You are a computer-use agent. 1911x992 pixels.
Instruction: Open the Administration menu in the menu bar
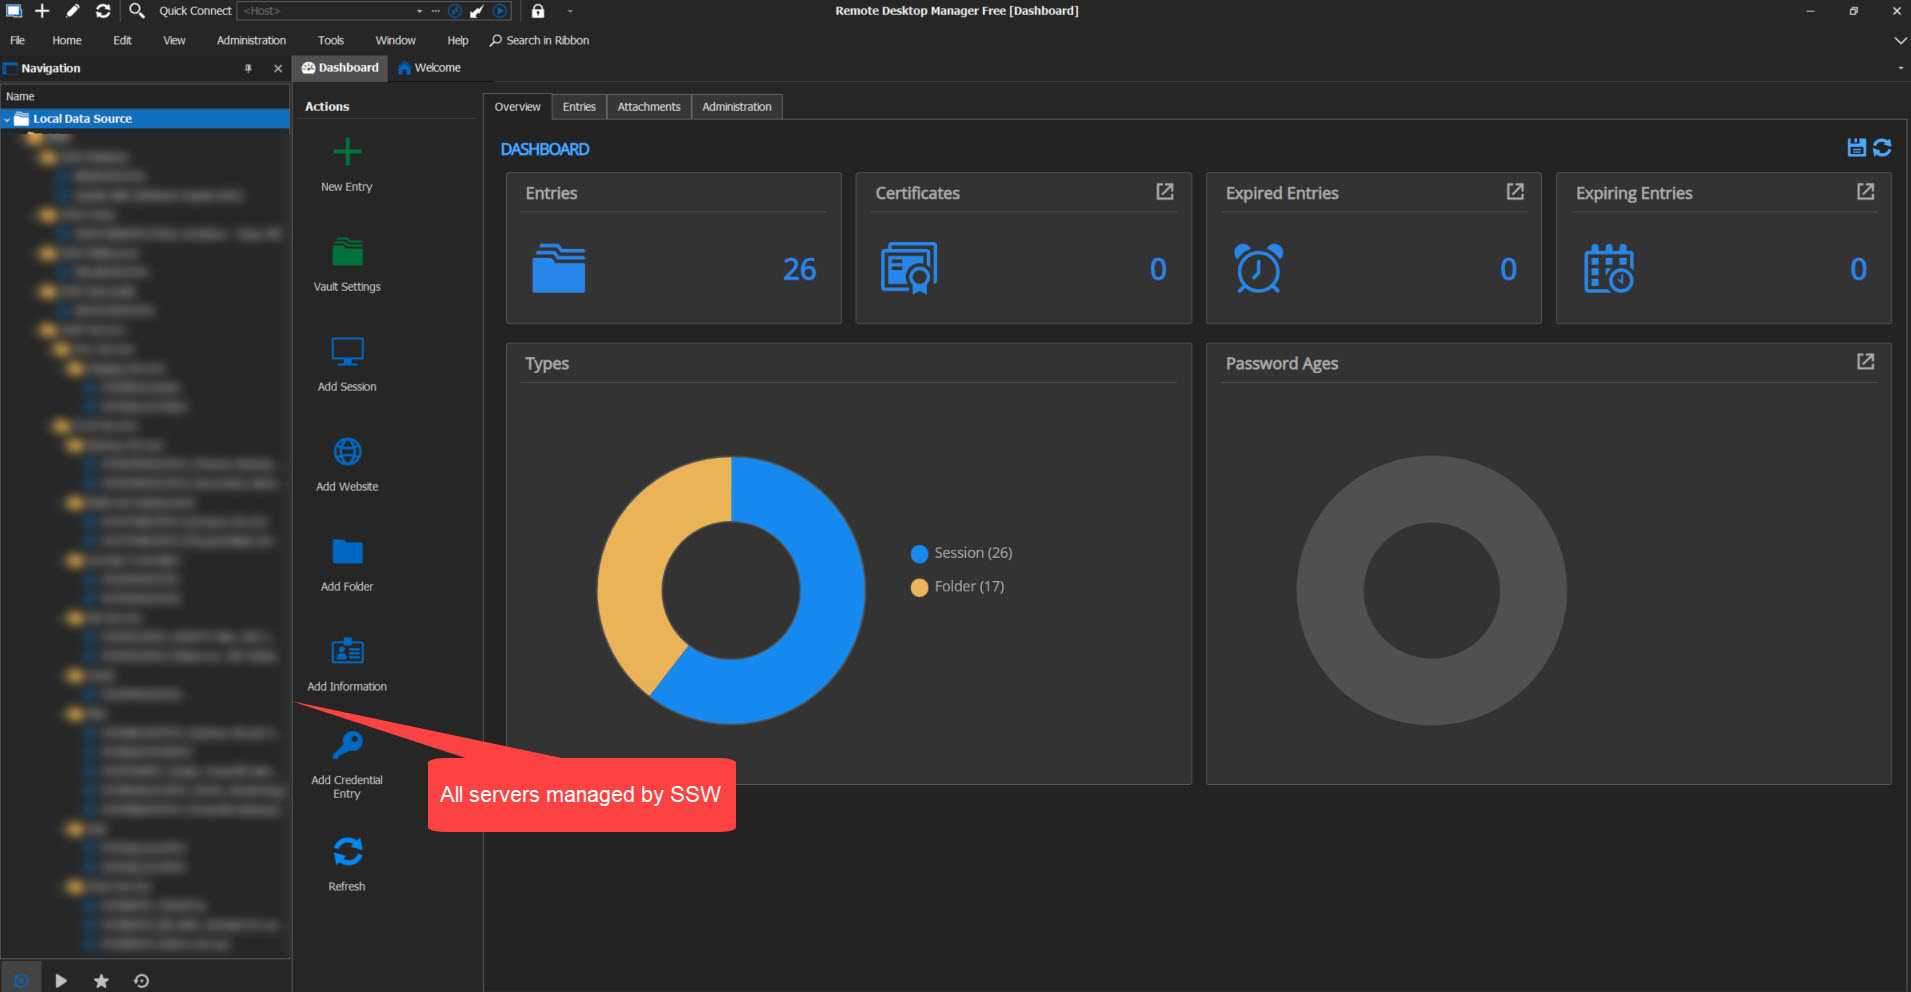tap(251, 41)
